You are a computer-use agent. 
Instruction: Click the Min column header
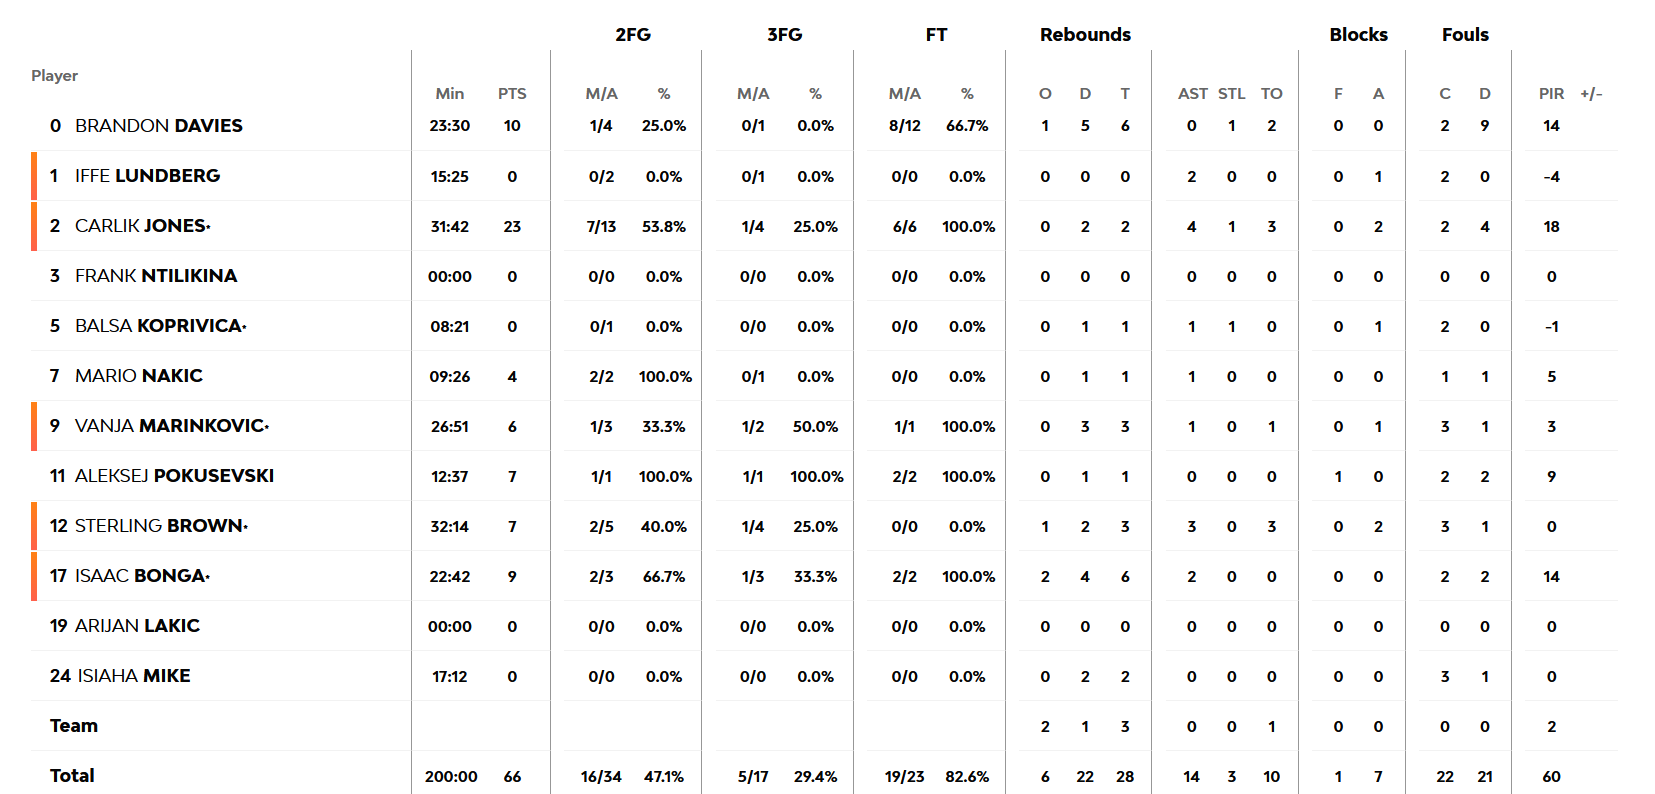tap(450, 94)
